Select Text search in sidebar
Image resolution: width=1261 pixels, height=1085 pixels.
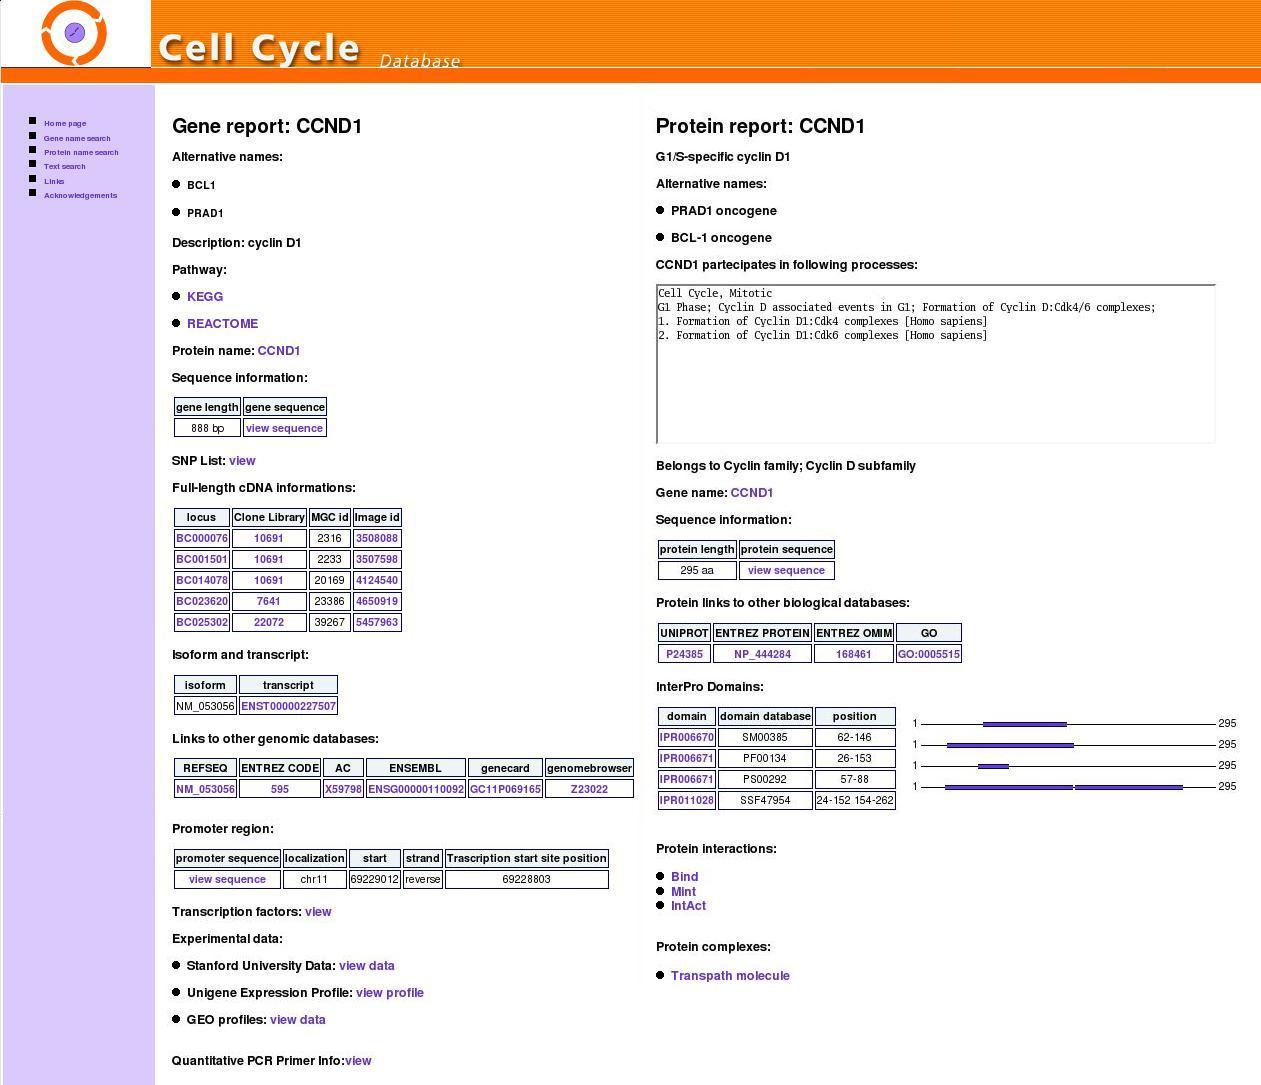pyautogui.click(x=65, y=167)
